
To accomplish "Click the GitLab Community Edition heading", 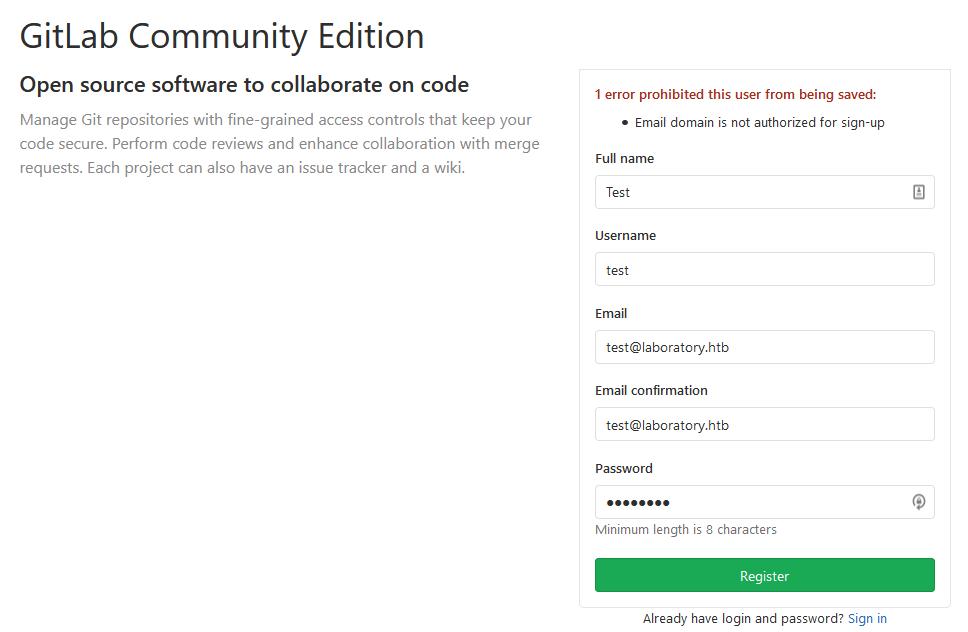I will [222, 36].
